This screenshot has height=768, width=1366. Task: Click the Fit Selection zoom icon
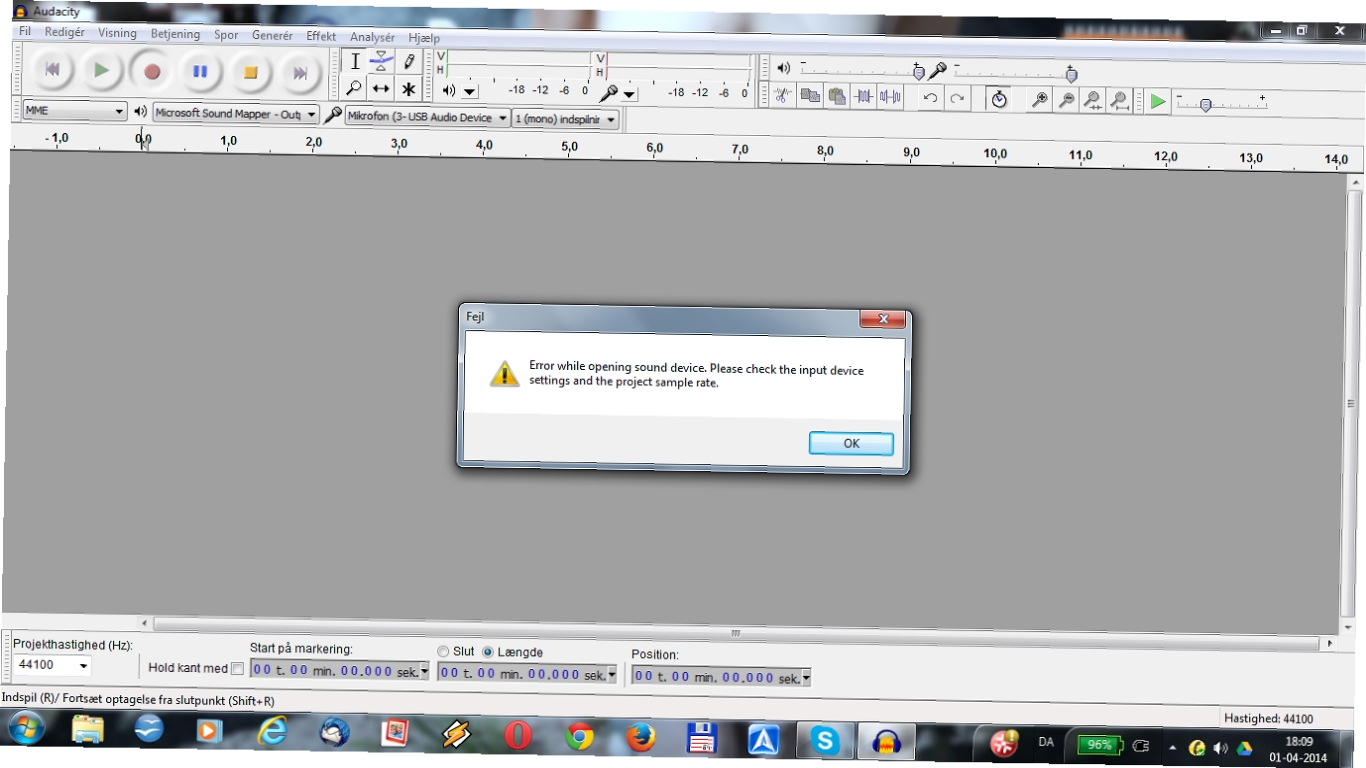(x=1093, y=100)
